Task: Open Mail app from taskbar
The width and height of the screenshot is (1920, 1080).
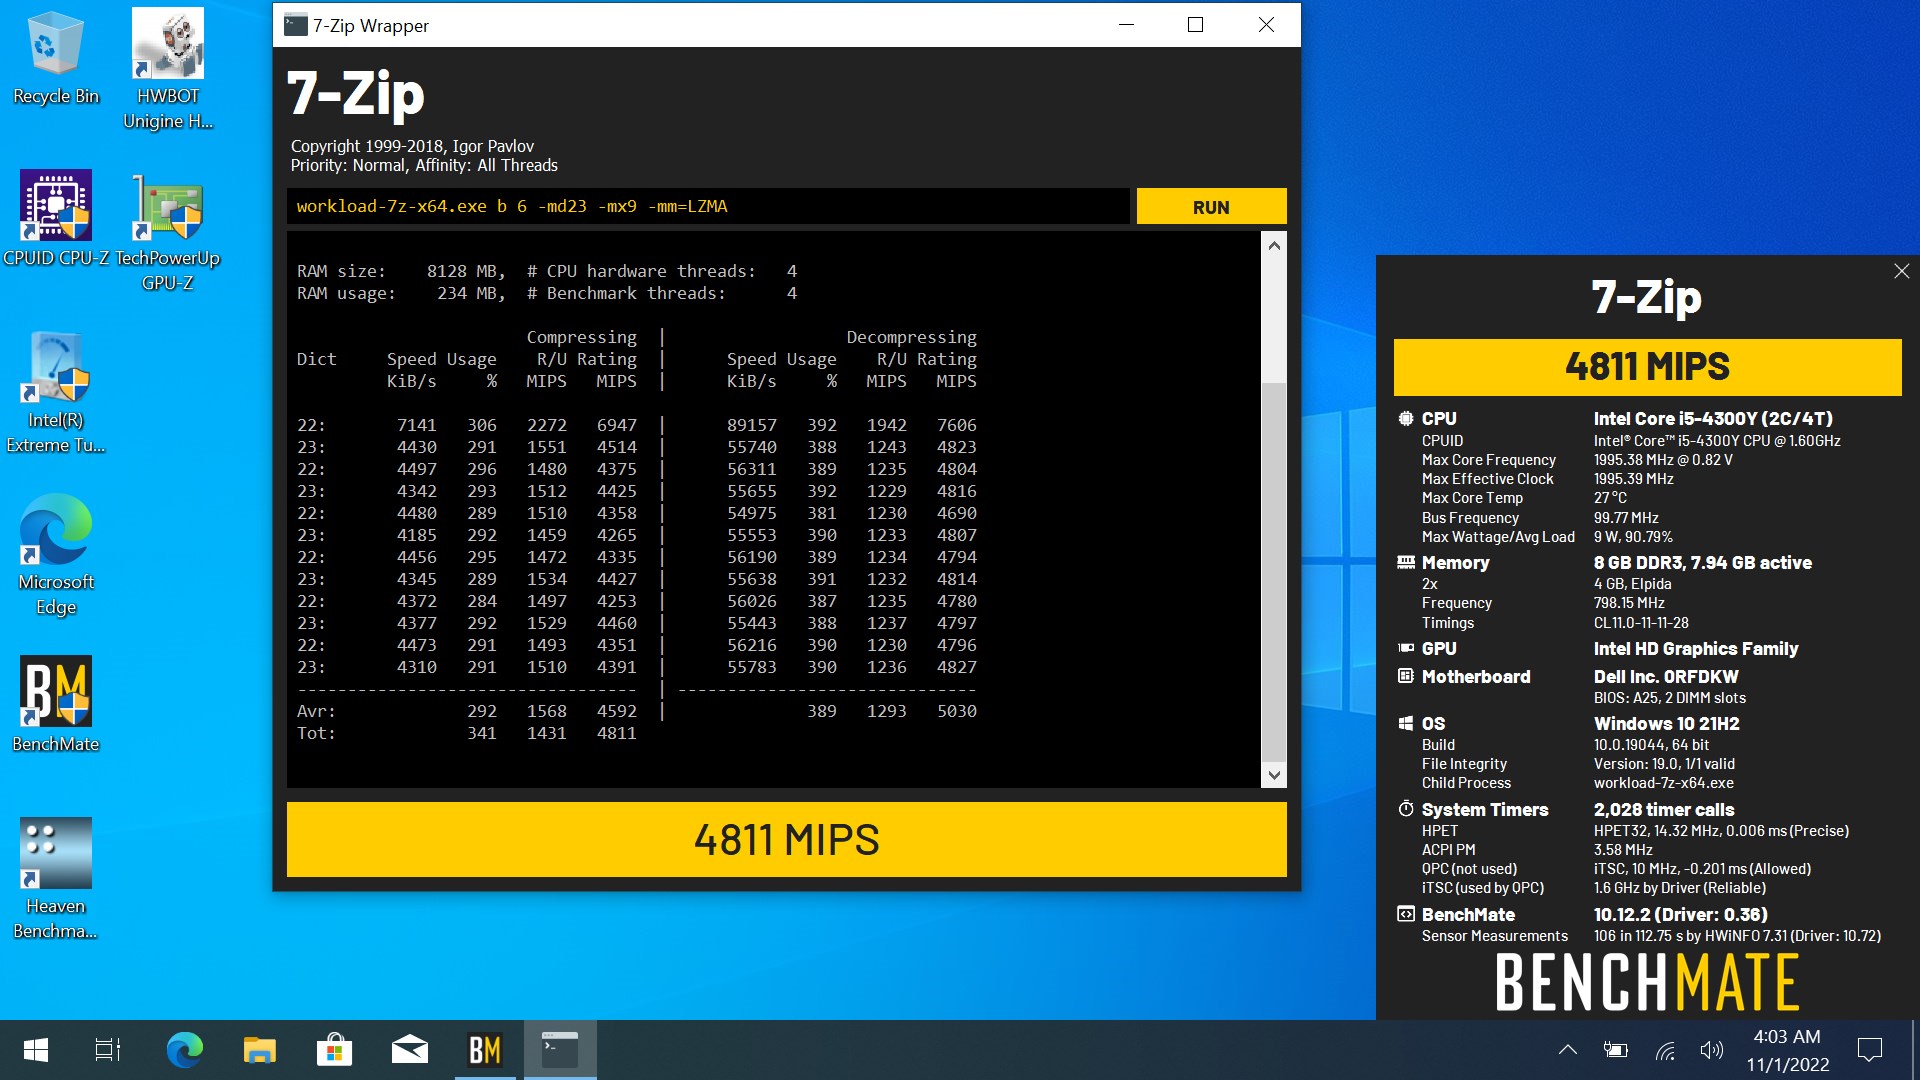Action: click(410, 1050)
